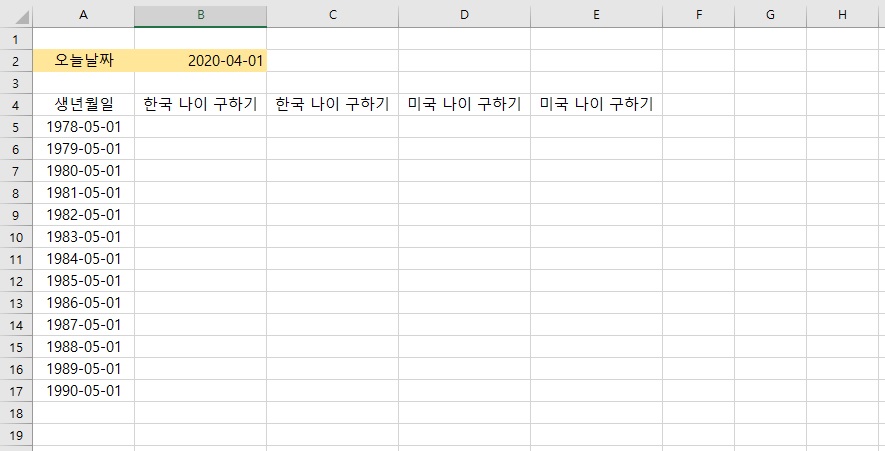The width and height of the screenshot is (885, 451).
Task: Select column A header
Action: click(x=84, y=16)
